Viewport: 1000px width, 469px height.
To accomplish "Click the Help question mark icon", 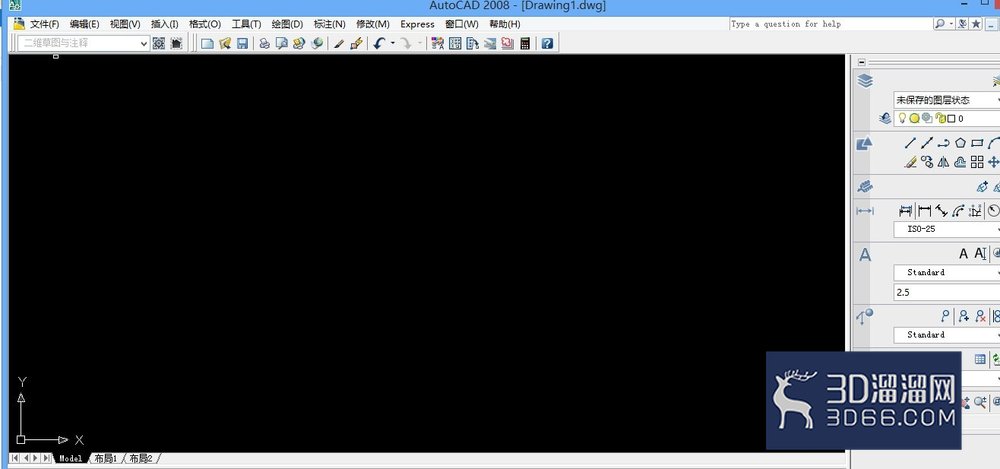I will coord(547,43).
